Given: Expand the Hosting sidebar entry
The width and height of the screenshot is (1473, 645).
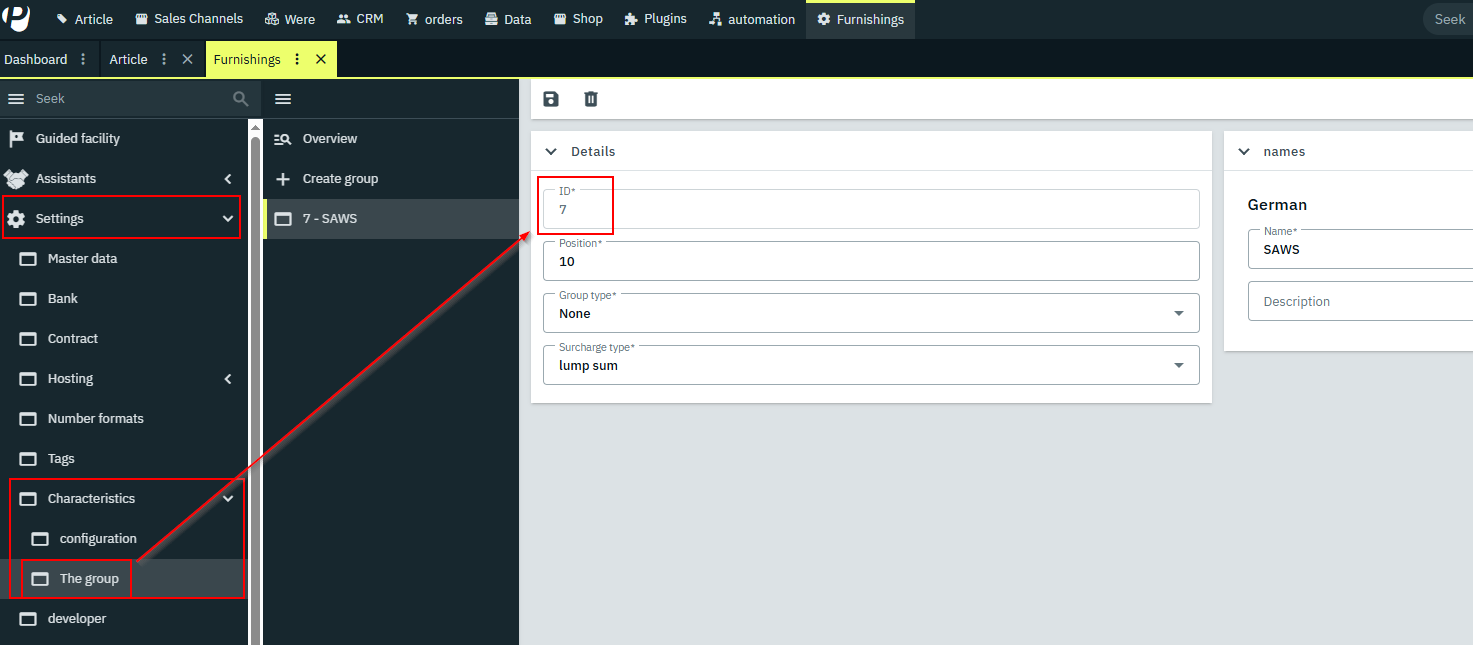Looking at the screenshot, I should (x=227, y=378).
